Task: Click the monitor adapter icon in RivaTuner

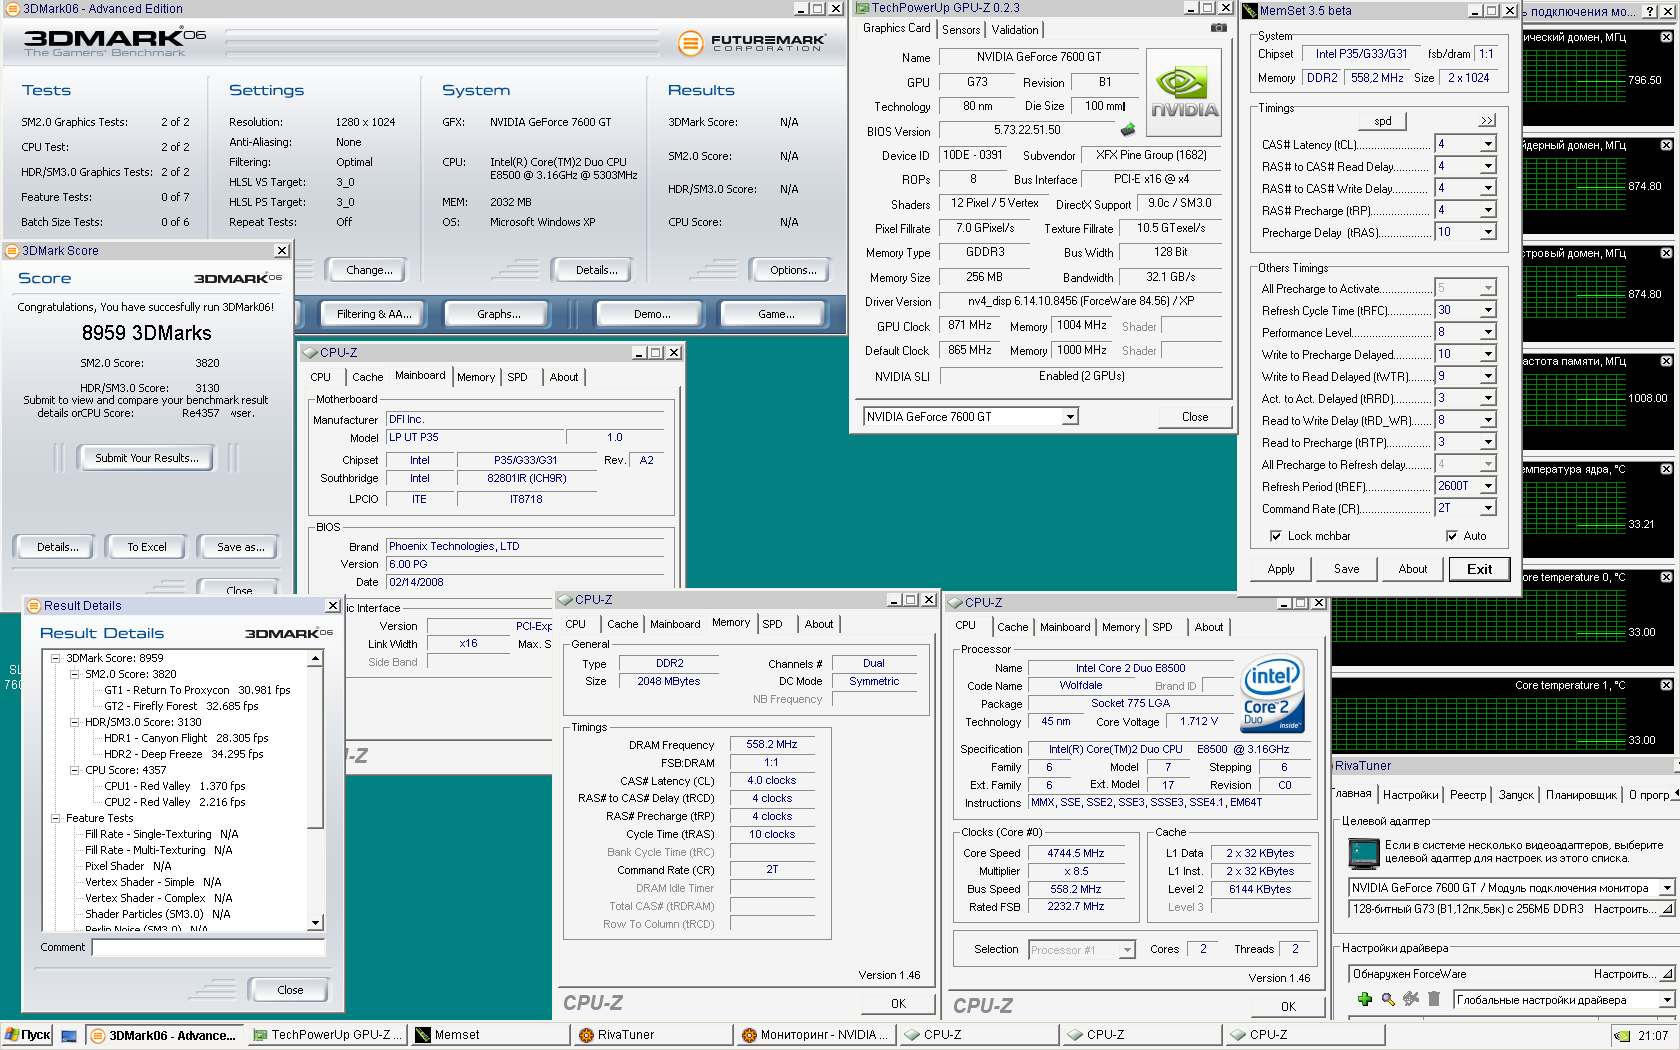Action: tap(1363, 852)
